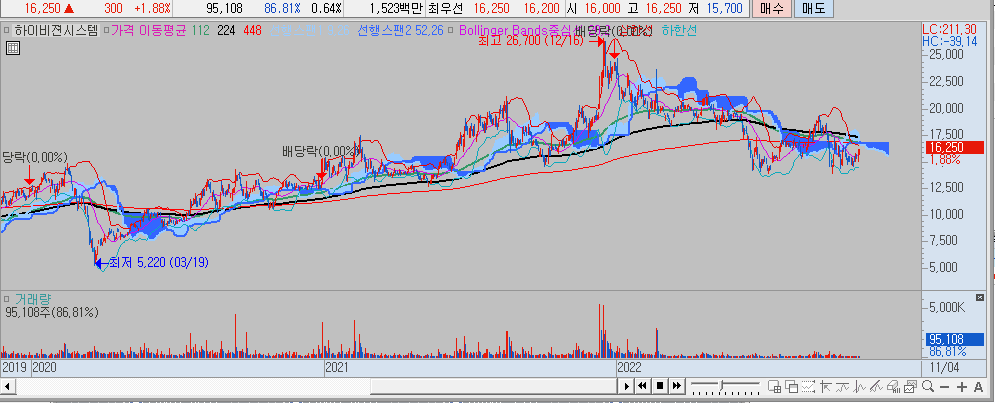Click the 최우선 label in quote bar
Screen dimensions: 995x403
coord(446,9)
